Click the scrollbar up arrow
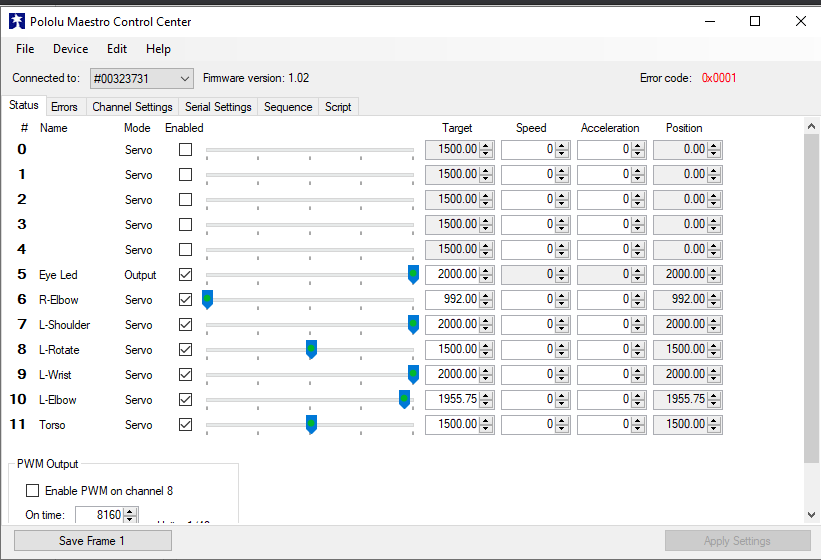The image size is (821, 560). 811,126
